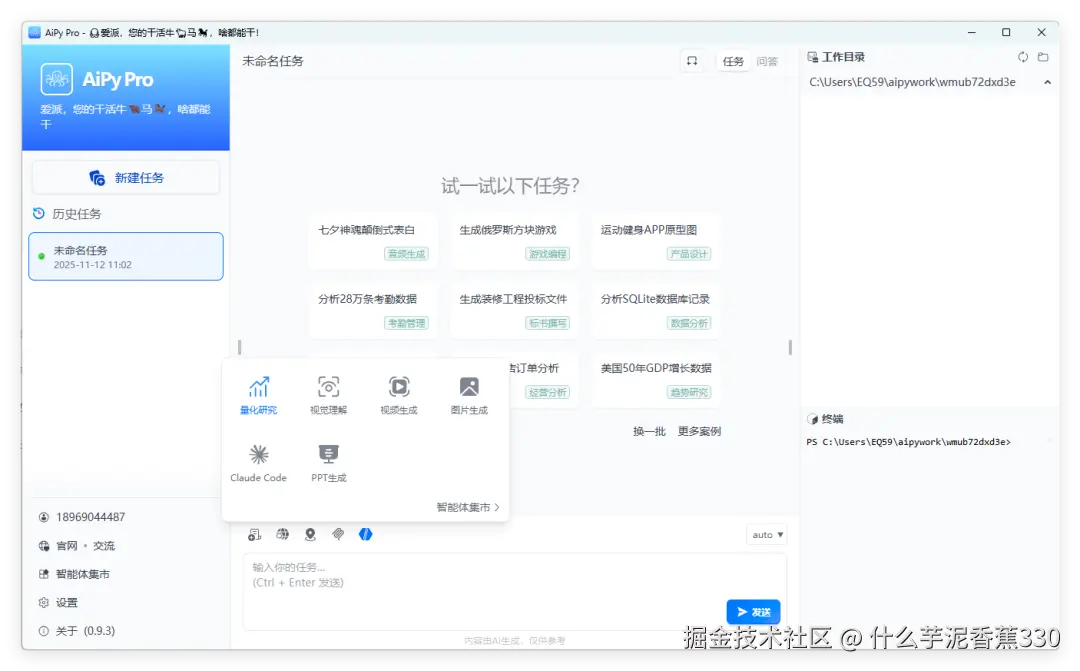The width and height of the screenshot is (1080, 671).
Task: Launch the Claude Code agent
Action: point(258,463)
